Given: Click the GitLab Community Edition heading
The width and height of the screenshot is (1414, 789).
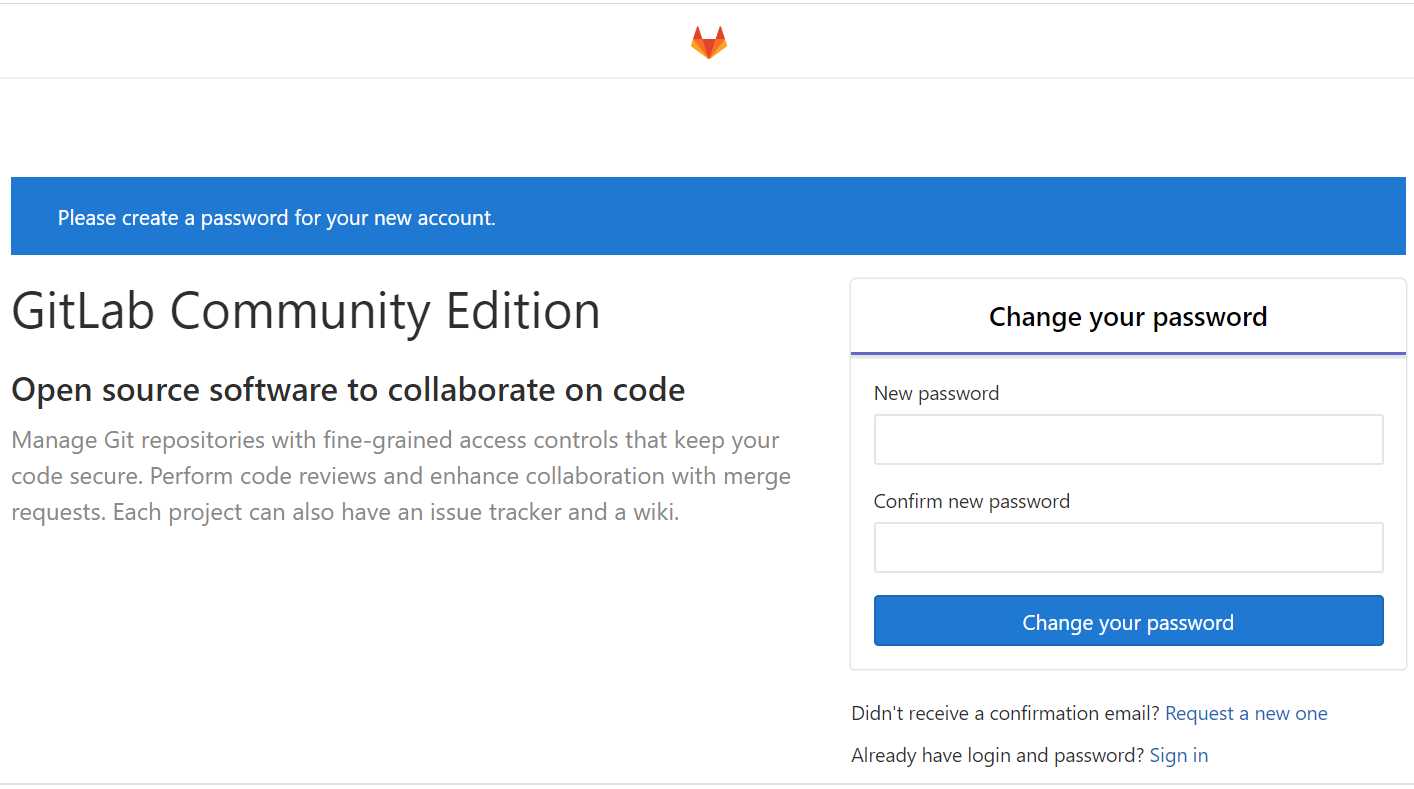Looking at the screenshot, I should tap(306, 311).
